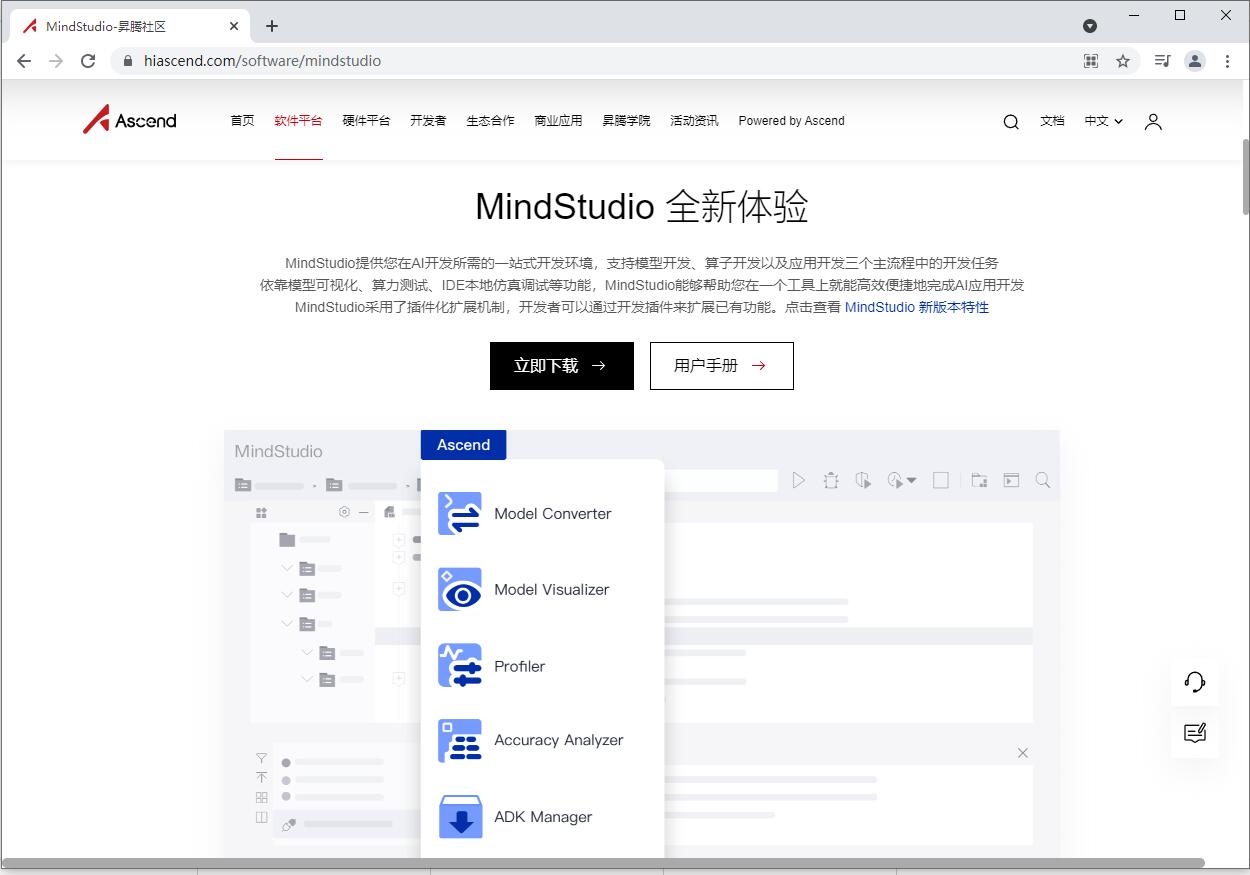Image resolution: width=1250 pixels, height=875 pixels.
Task: Open Chrome profile avatar icon
Action: [x=1195, y=61]
